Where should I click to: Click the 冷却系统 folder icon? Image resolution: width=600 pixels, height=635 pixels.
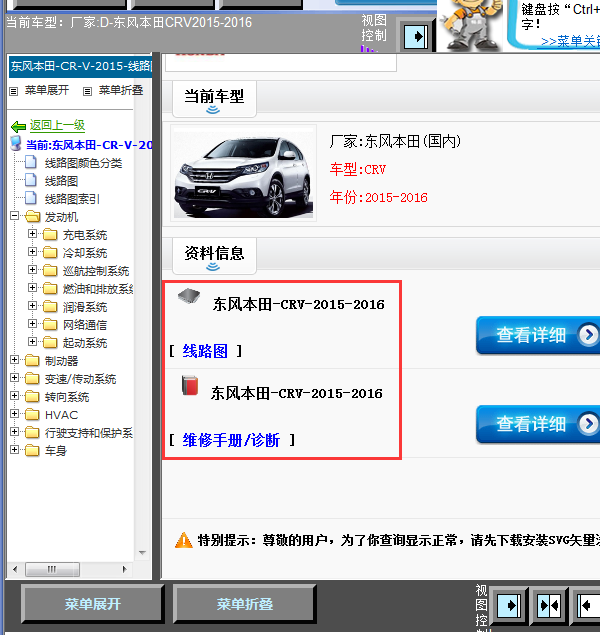pos(50,253)
